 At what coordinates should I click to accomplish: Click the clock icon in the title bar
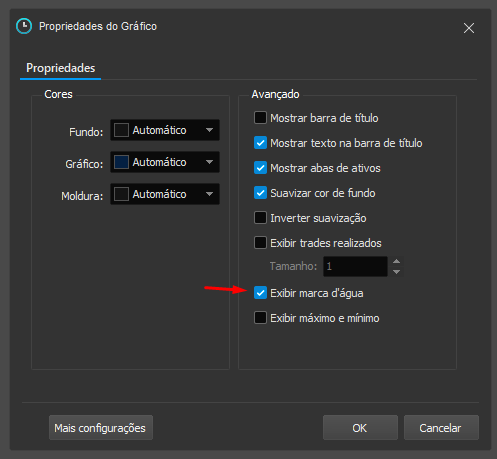tap(24, 26)
